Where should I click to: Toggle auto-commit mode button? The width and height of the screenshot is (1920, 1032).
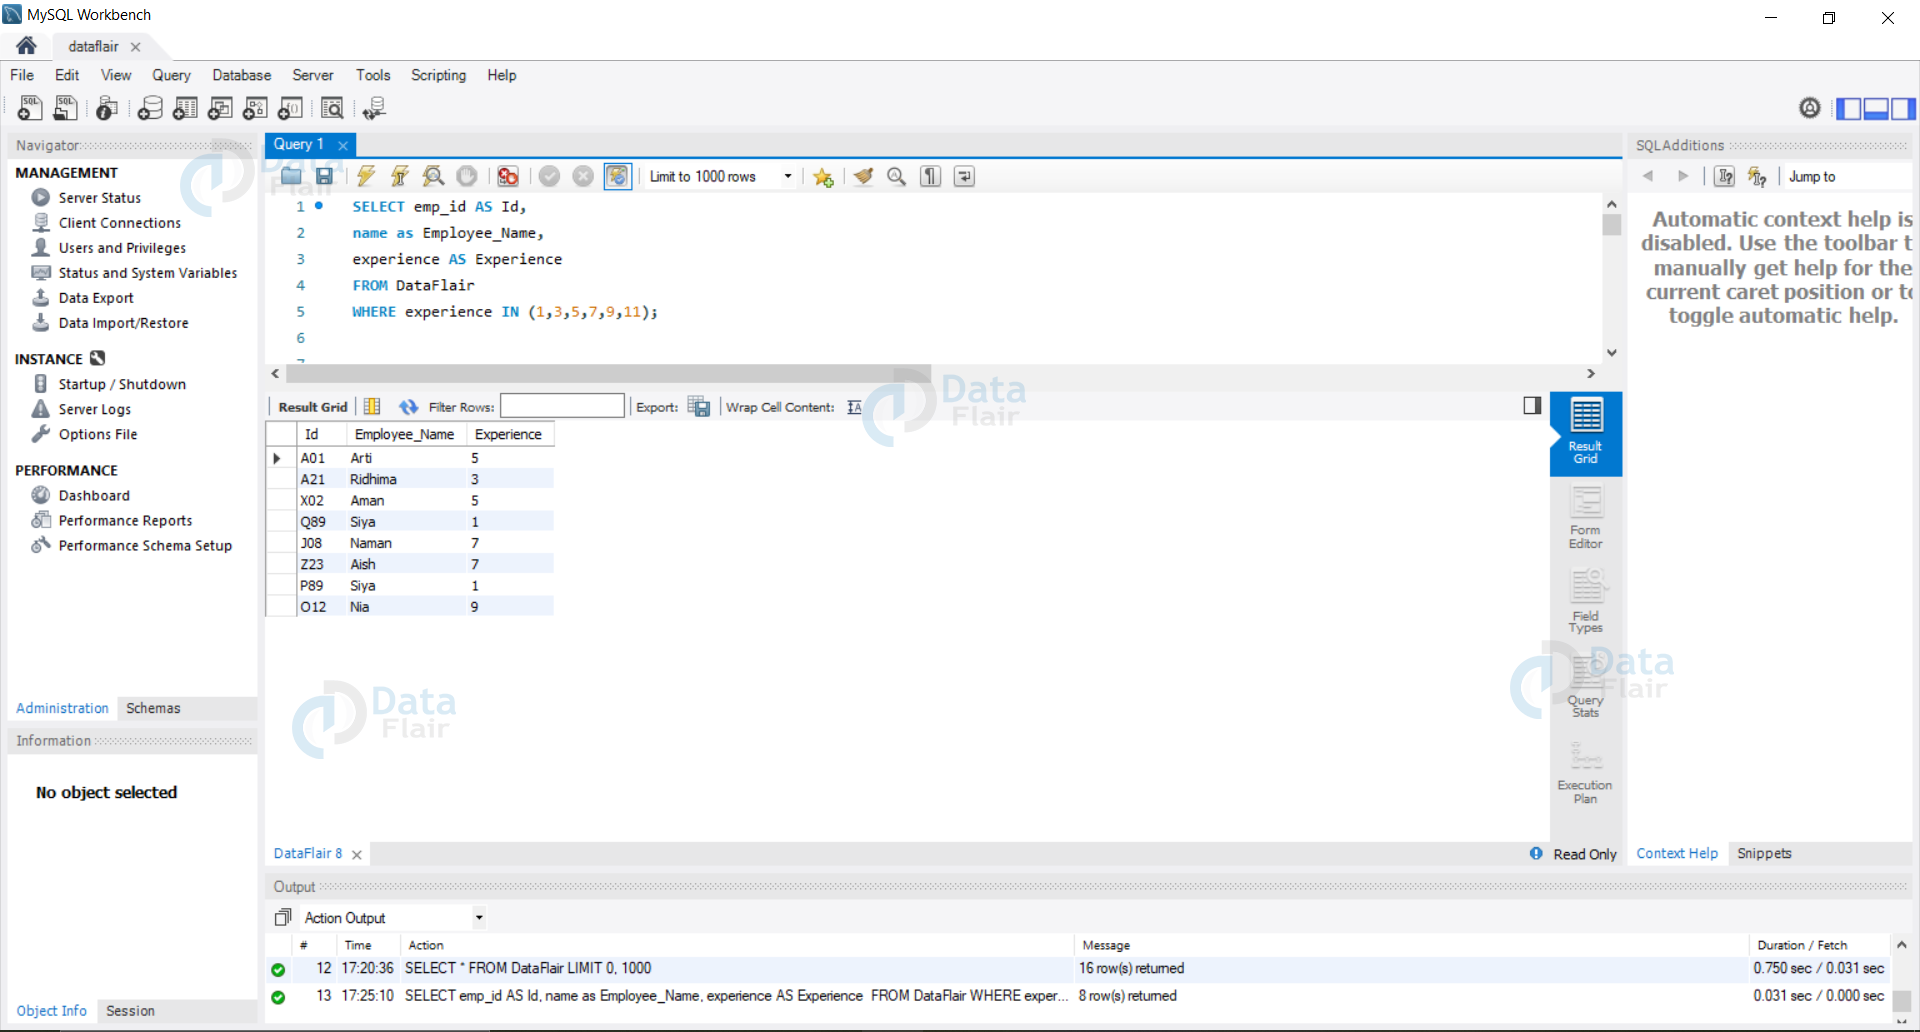(x=618, y=177)
